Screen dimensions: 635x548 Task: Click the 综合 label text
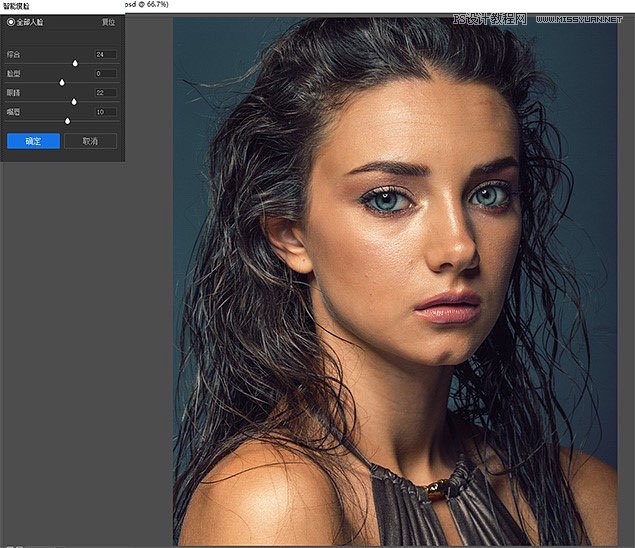tap(12, 54)
